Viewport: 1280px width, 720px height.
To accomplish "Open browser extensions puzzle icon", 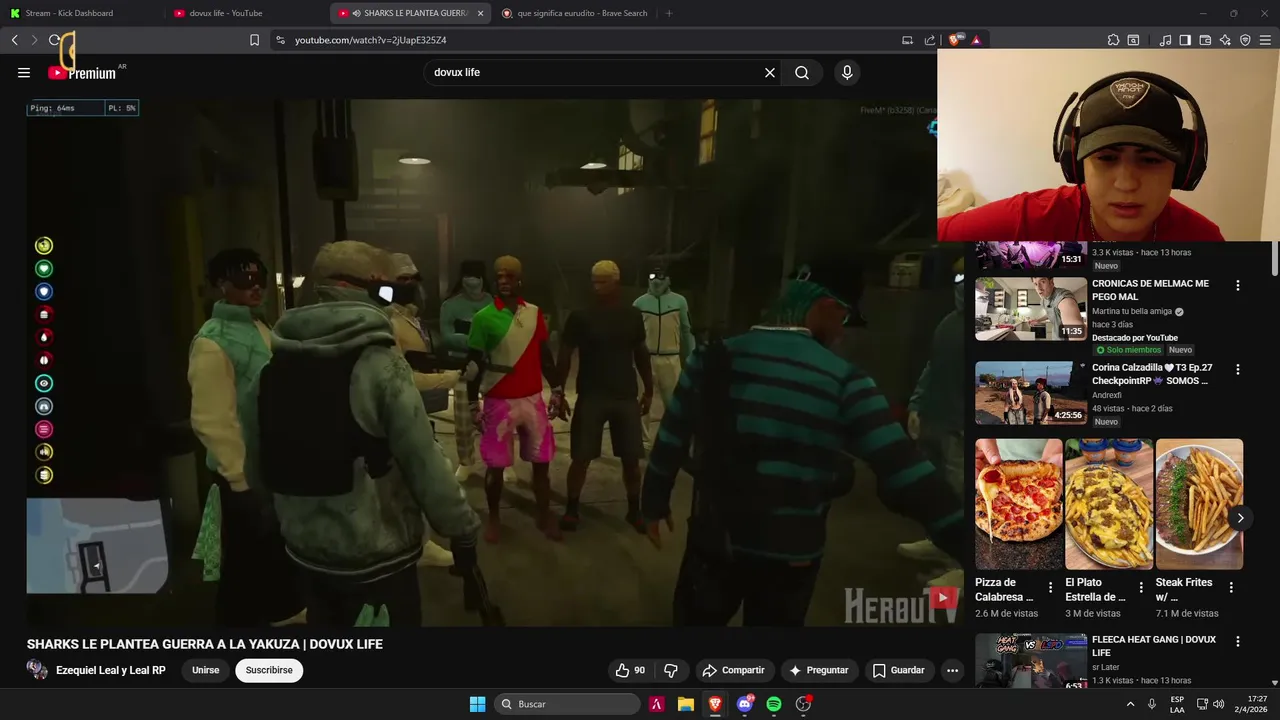I will point(1113,40).
